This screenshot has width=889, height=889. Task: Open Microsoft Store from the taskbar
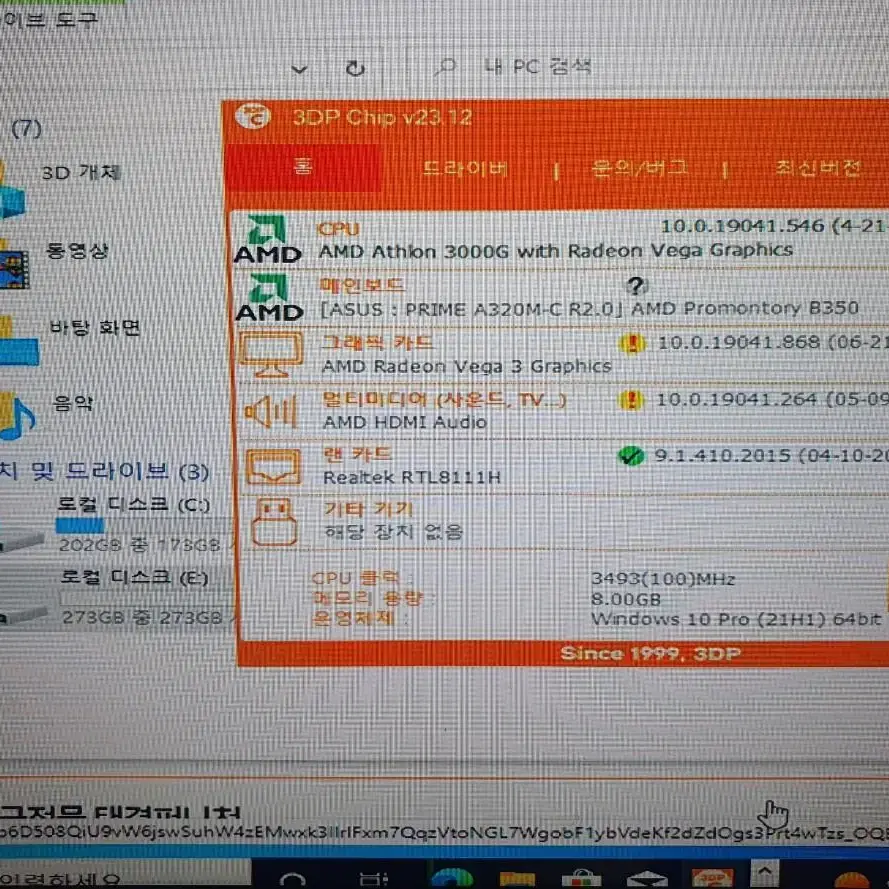coord(581,878)
